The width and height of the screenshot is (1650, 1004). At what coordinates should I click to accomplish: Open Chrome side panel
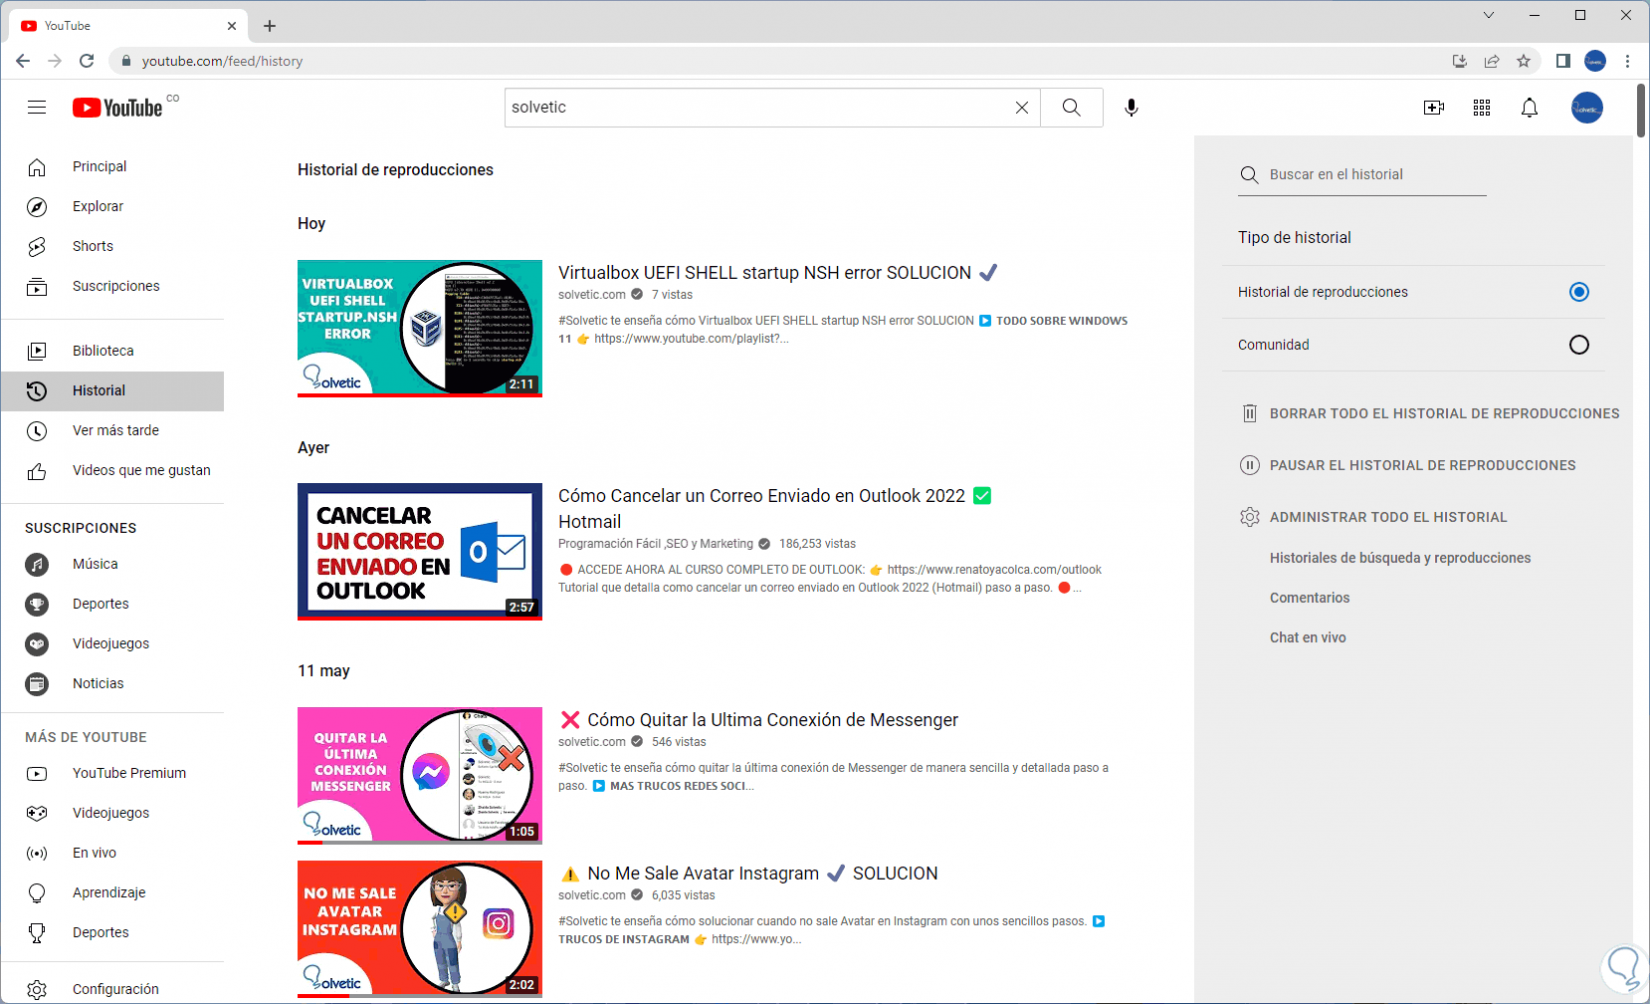click(1563, 61)
